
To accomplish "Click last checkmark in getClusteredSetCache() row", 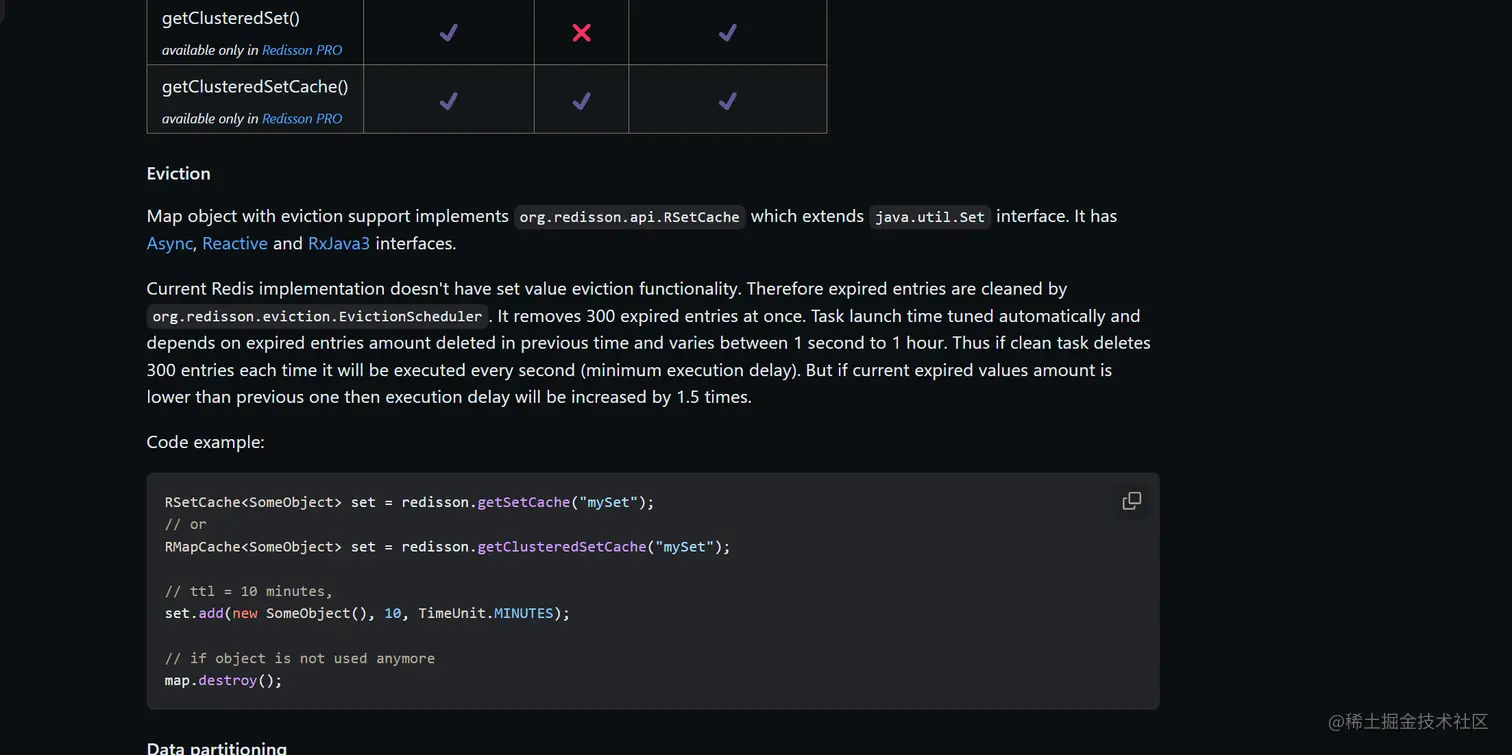I will pos(727,101).
